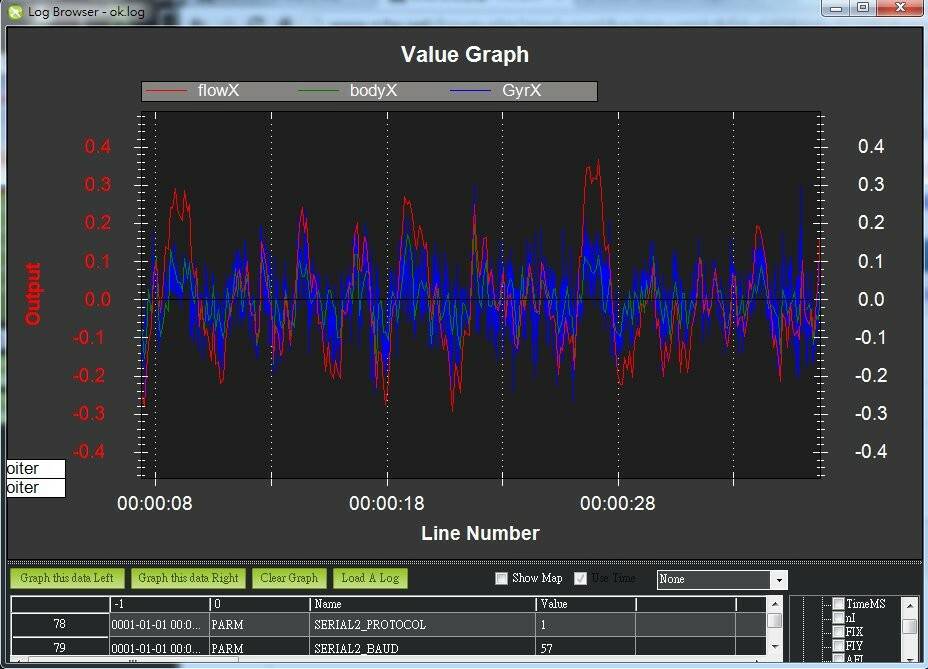Click the table's scroll down arrow
This screenshot has height=669, width=928.
pos(775,647)
